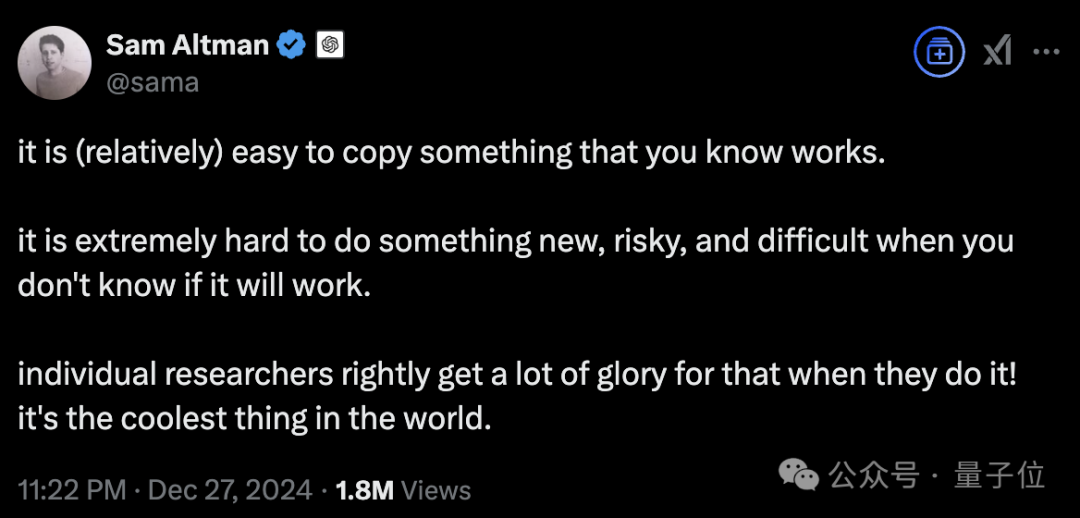Click the line 'it's the coolest thing in the world.'
This screenshot has width=1080, height=518.
254,417
